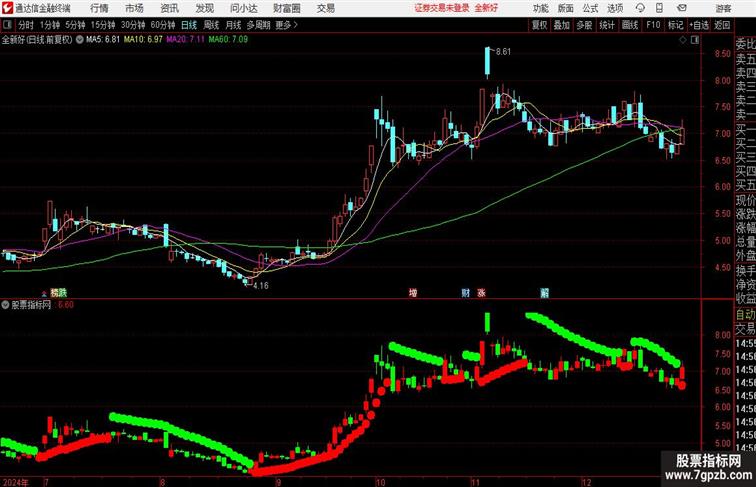756x487 pixels.
Task: Toggle the right info panel icon
Action: coord(695,40)
